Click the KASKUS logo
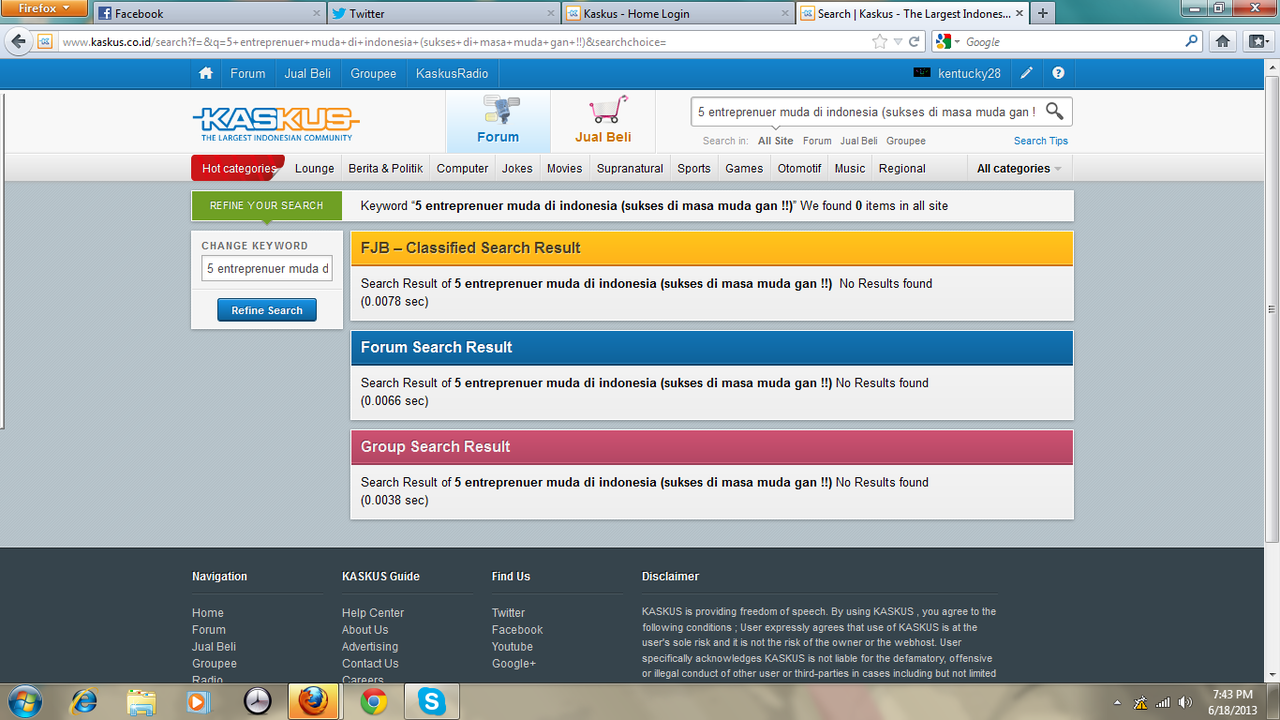The height and width of the screenshot is (720, 1280). (275, 123)
